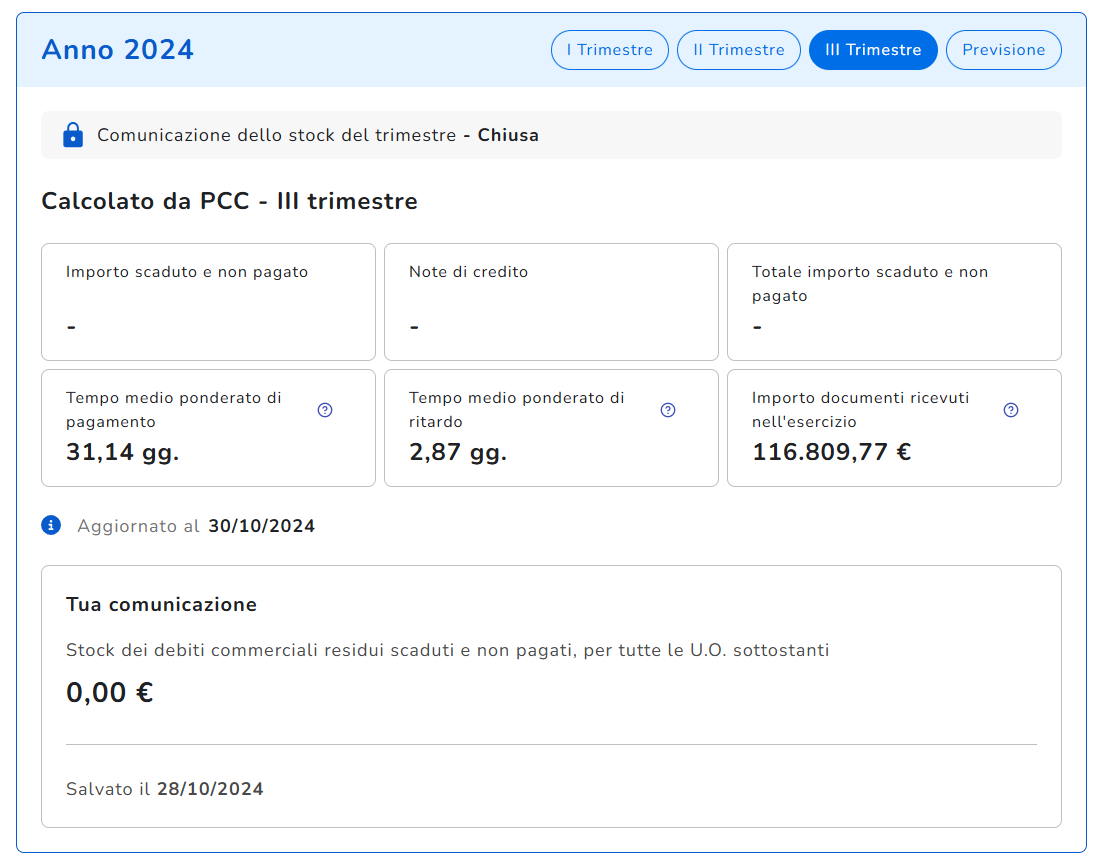Open help for Importo documenti ricevuti nell'esercizio
1102x860 pixels.
point(1011,410)
